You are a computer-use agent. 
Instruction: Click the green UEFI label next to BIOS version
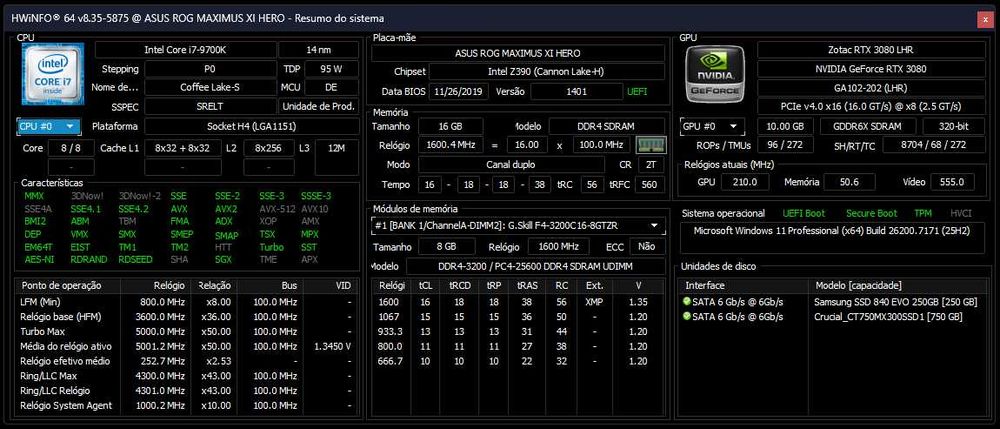(x=636, y=91)
